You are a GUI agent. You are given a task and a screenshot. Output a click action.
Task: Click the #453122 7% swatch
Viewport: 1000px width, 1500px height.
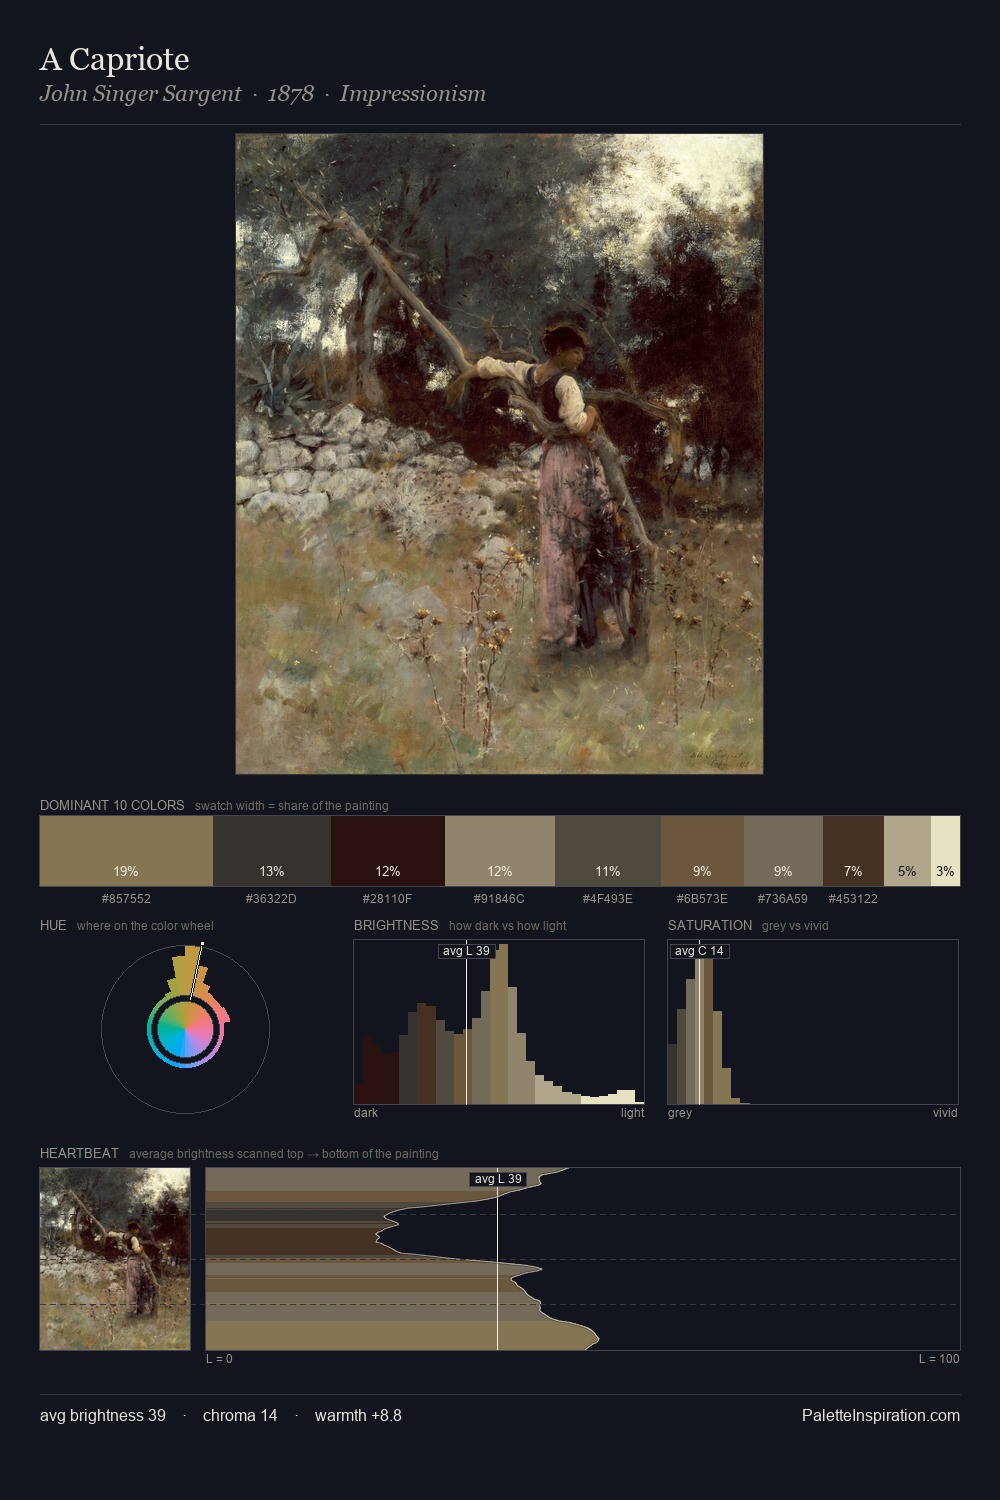point(853,851)
